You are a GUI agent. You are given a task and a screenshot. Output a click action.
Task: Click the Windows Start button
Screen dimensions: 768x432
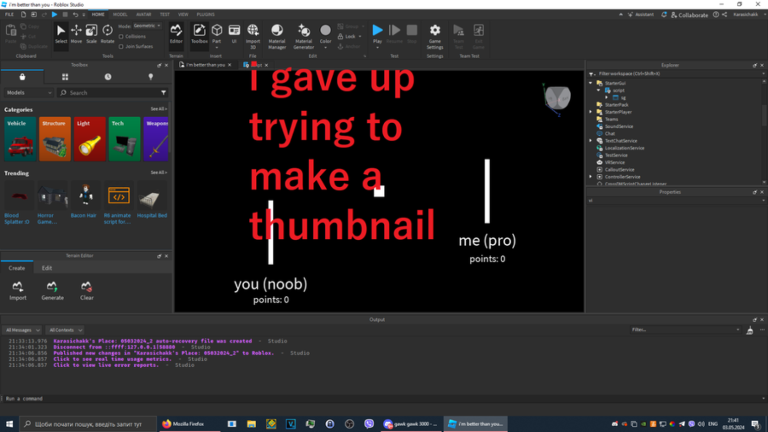point(9,424)
